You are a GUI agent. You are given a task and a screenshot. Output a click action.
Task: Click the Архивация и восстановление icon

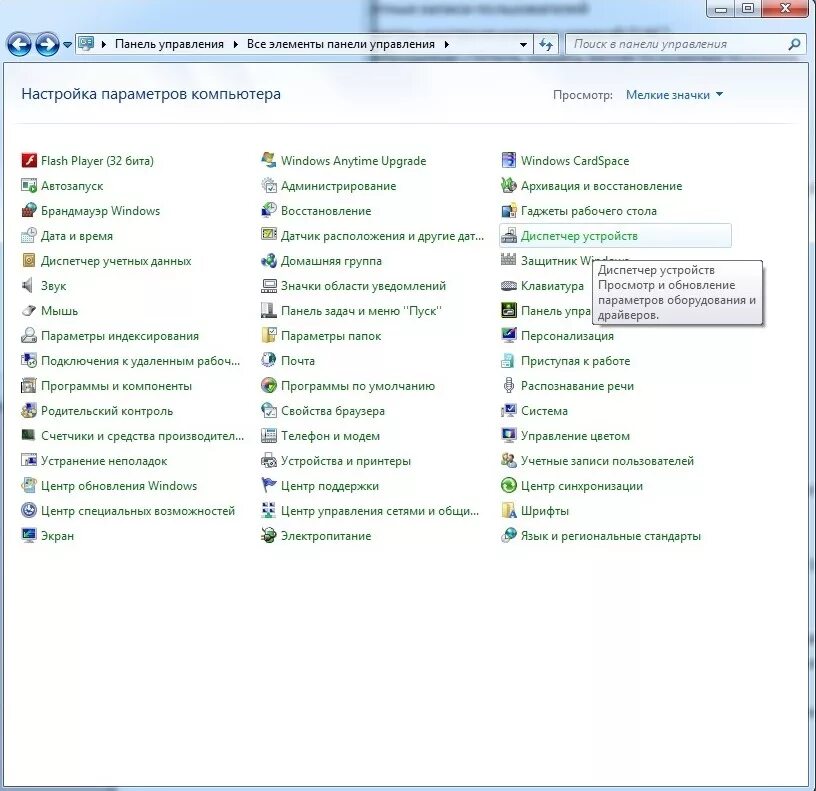508,185
